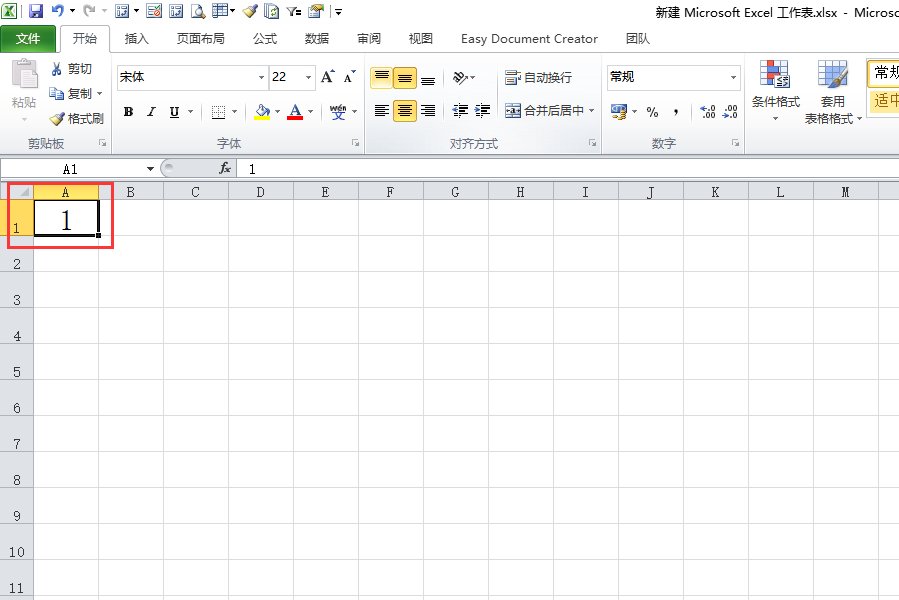The width and height of the screenshot is (899, 600).
Task: Toggle italic formatting
Action: click(x=152, y=112)
